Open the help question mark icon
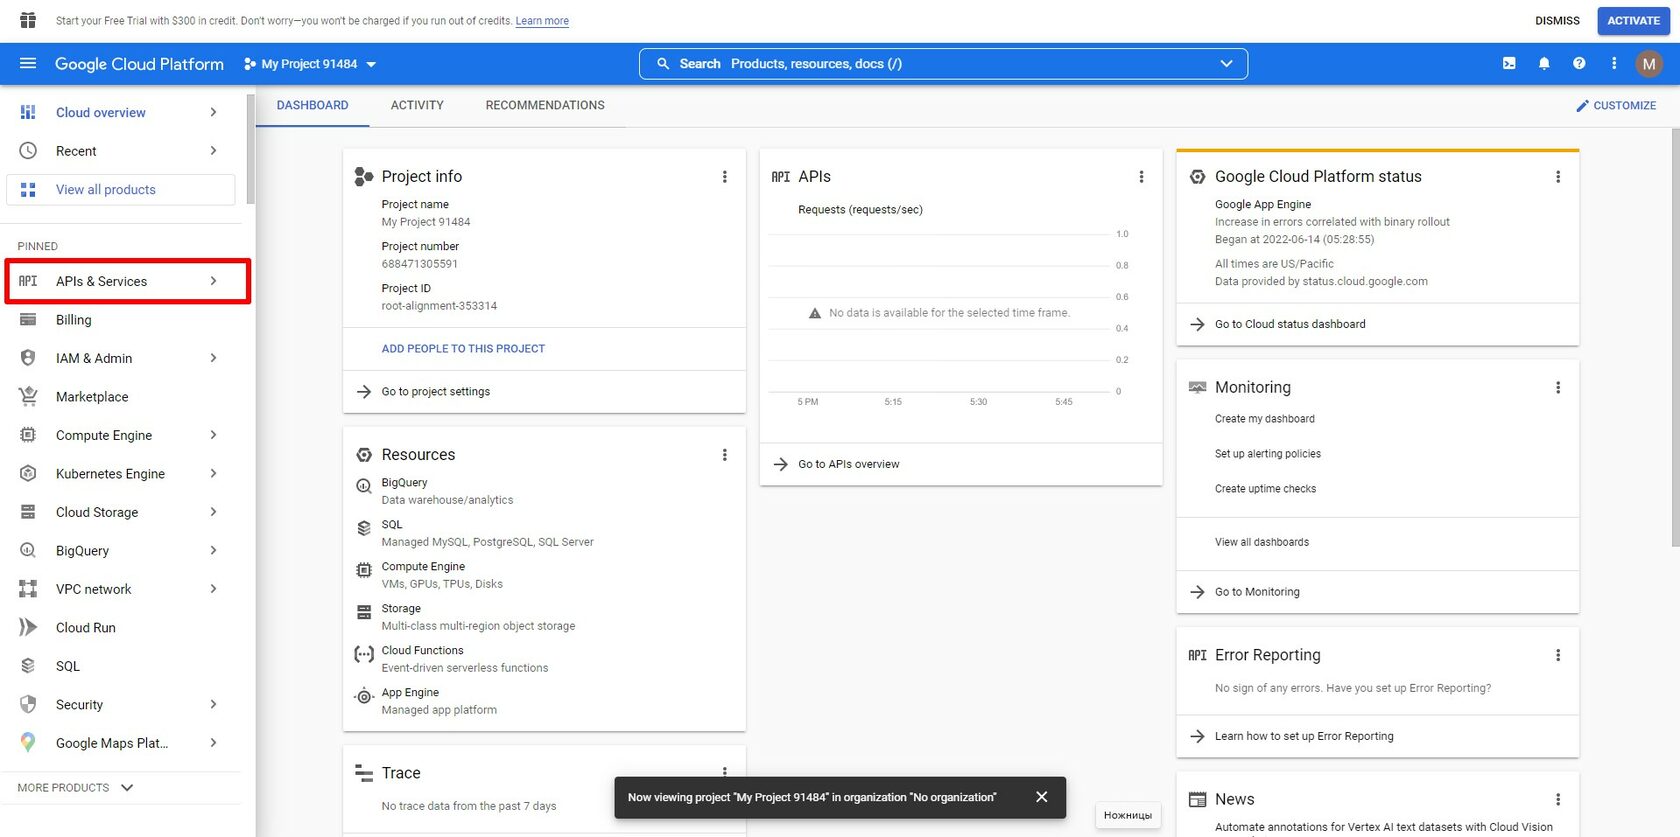The height and width of the screenshot is (837, 1680). [1579, 63]
